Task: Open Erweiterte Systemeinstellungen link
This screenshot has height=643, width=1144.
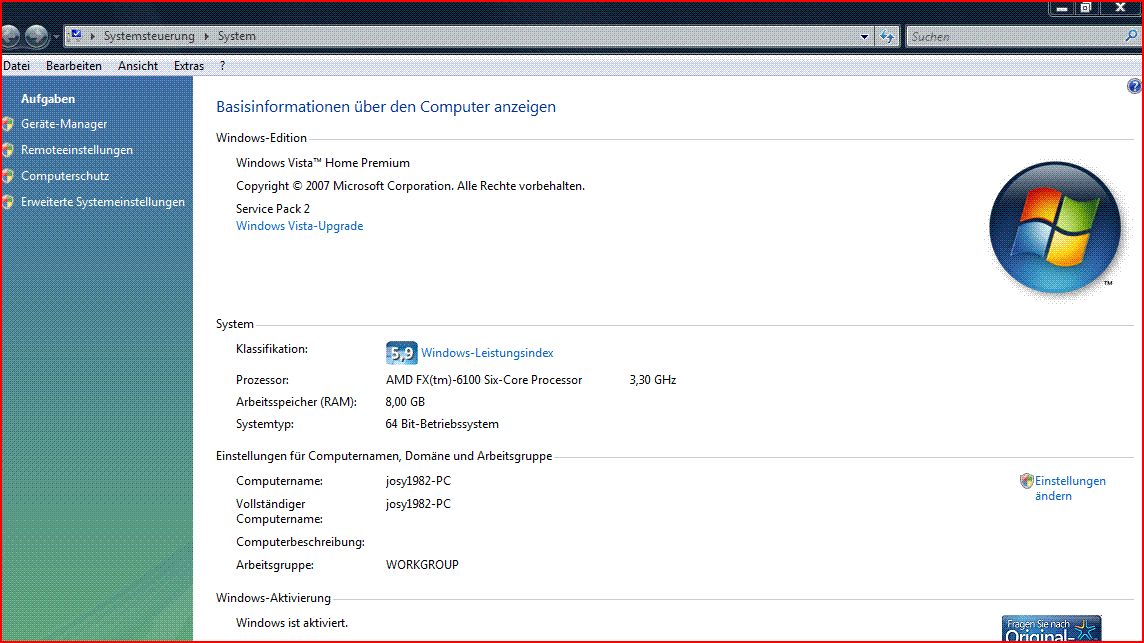Action: (x=103, y=202)
